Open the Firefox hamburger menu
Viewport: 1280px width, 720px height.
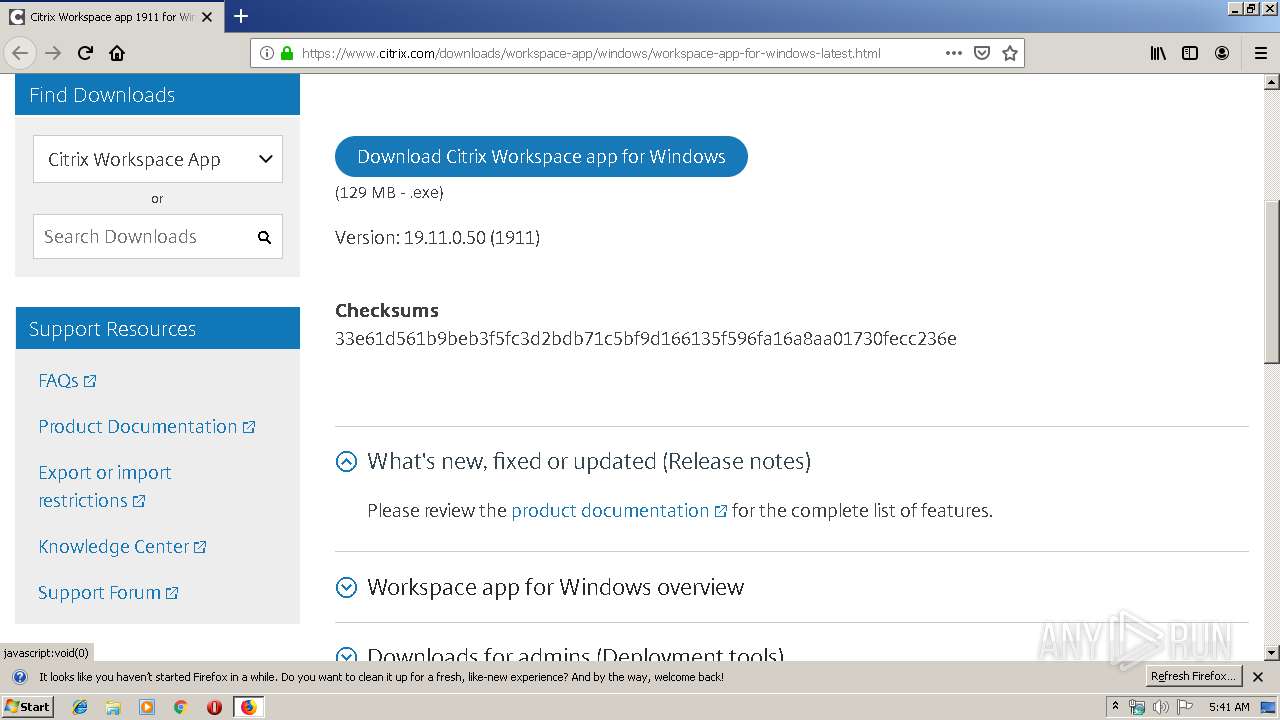tap(1260, 53)
